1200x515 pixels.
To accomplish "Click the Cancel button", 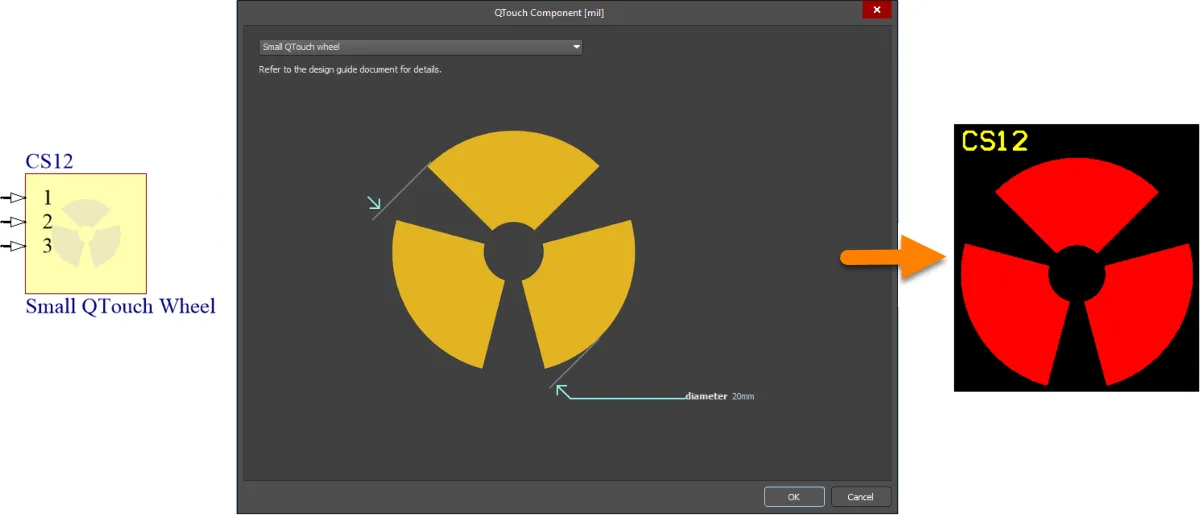I will (x=860, y=496).
